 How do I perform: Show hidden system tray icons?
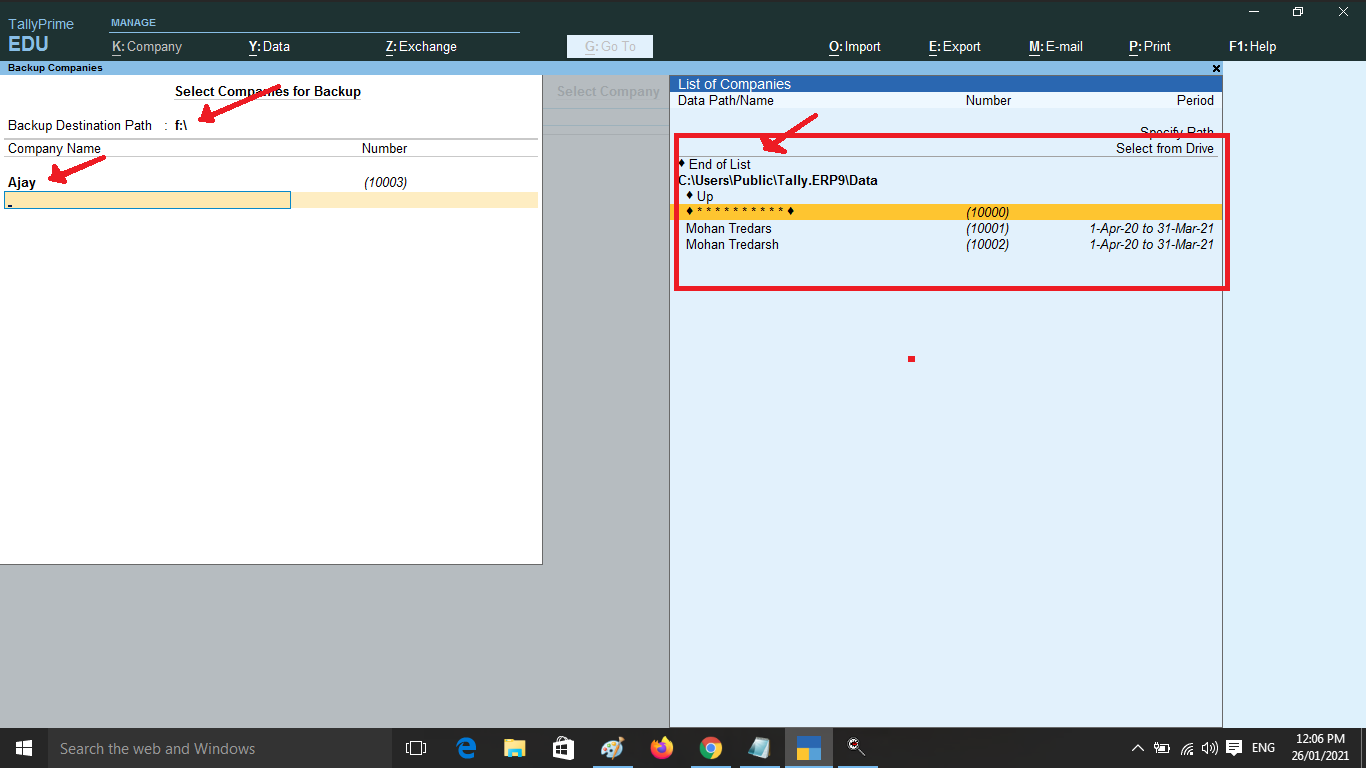coord(1137,748)
